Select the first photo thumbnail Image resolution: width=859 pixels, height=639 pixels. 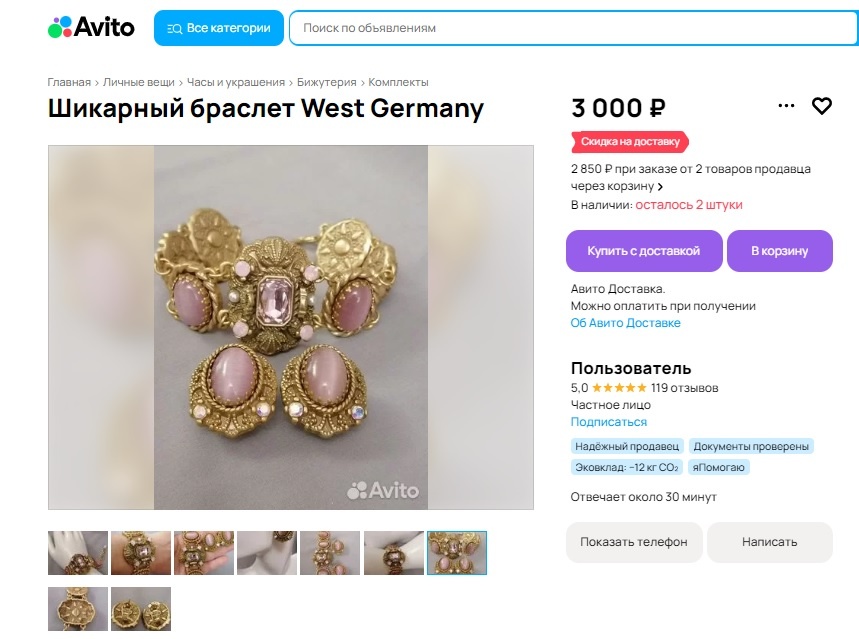(78, 553)
